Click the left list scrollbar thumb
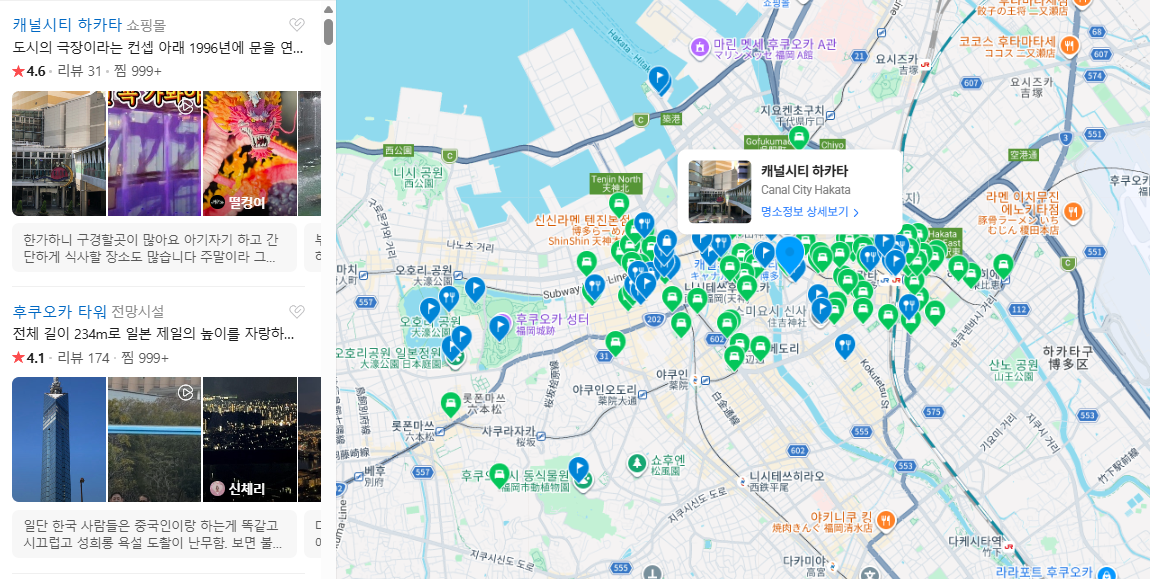This screenshot has height=579, width=1150. point(329,32)
